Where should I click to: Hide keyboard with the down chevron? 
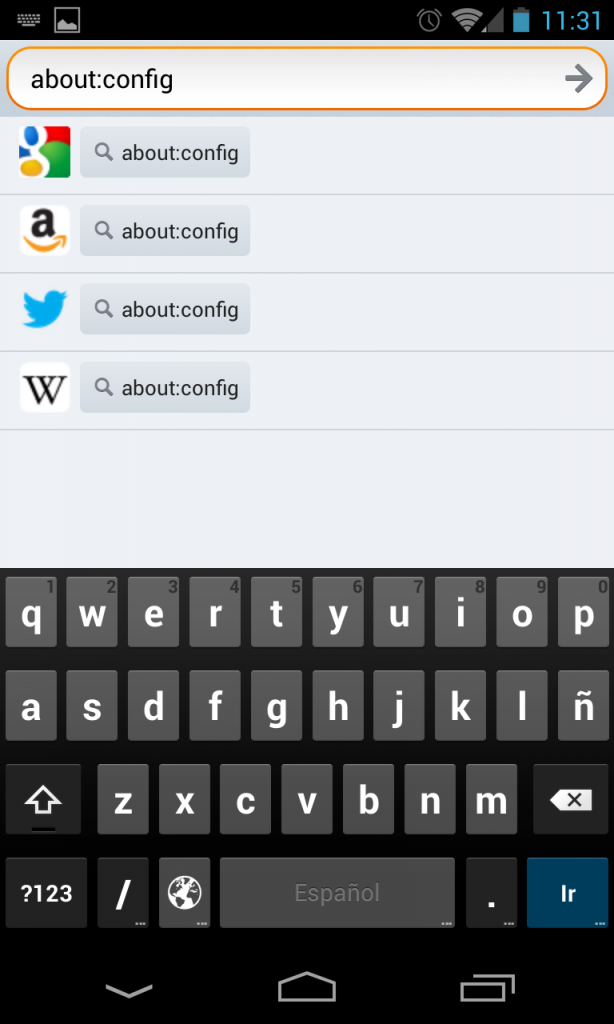coord(129,989)
